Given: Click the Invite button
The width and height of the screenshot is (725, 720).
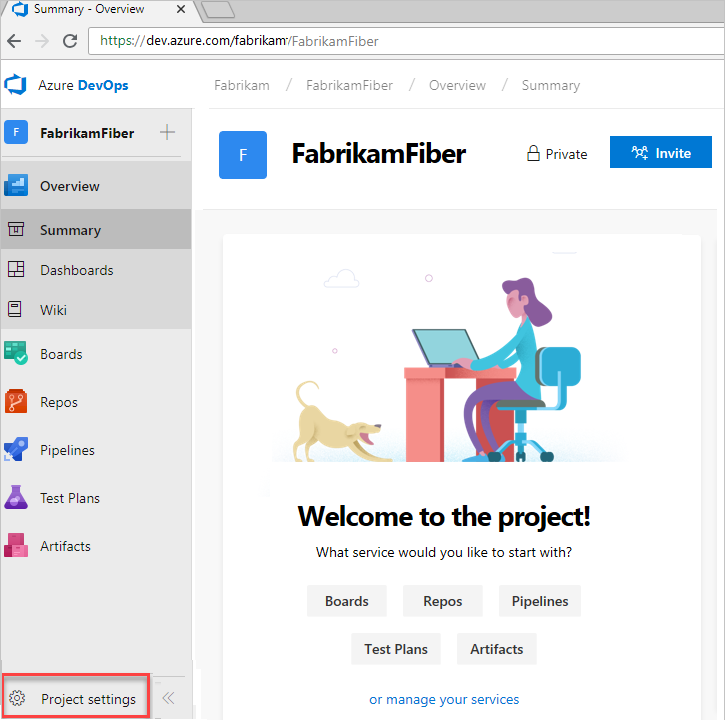Looking at the screenshot, I should point(661,152).
